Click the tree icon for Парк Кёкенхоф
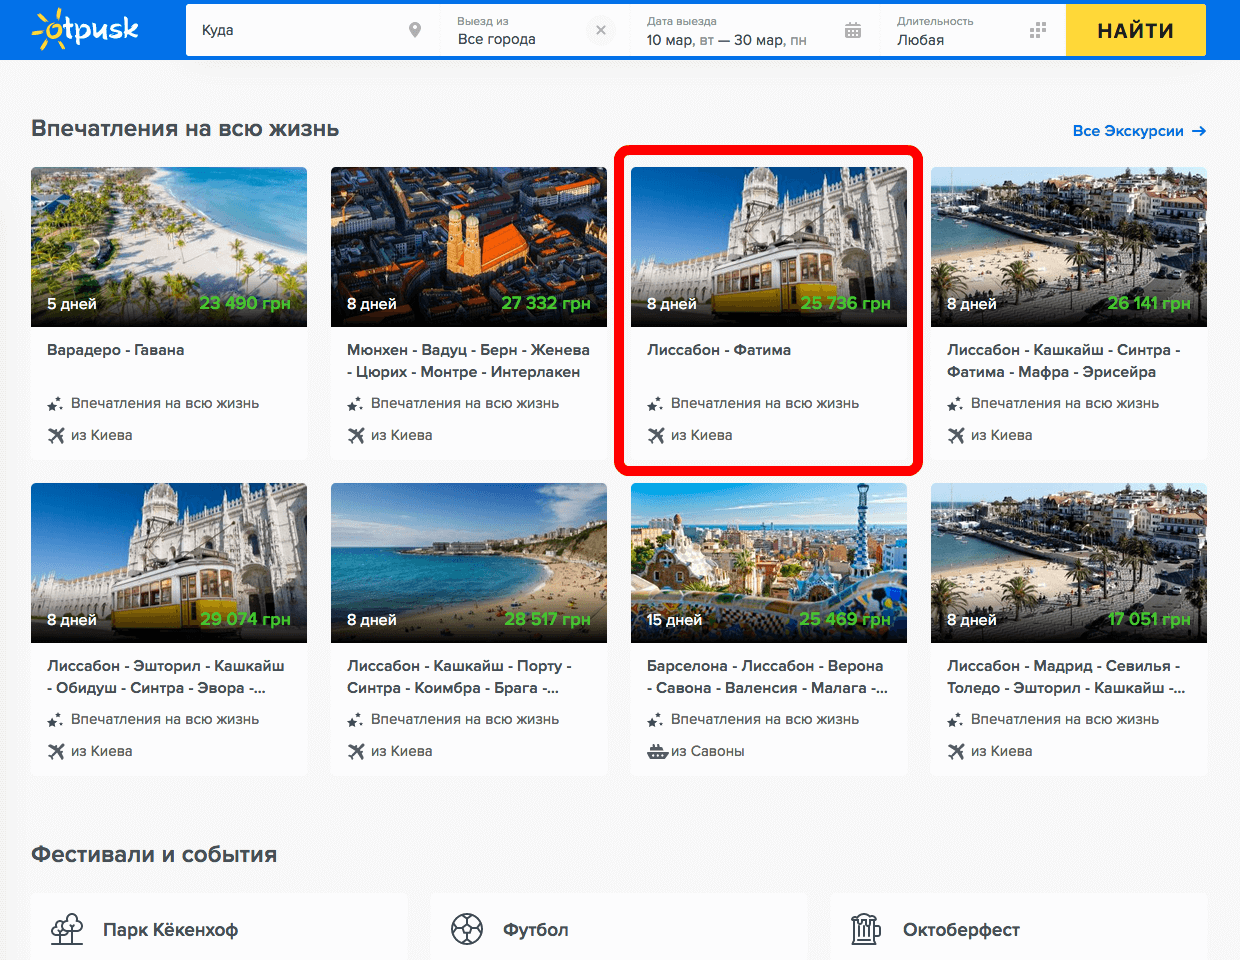This screenshot has height=960, width=1240. click(x=67, y=929)
